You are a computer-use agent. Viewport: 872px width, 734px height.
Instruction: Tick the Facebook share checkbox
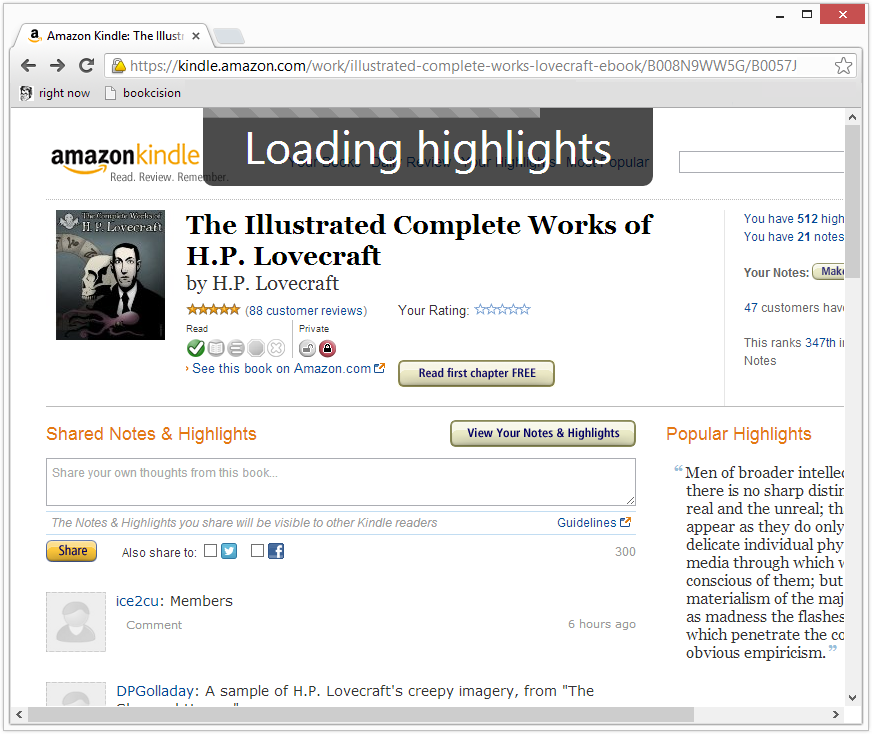coord(257,550)
